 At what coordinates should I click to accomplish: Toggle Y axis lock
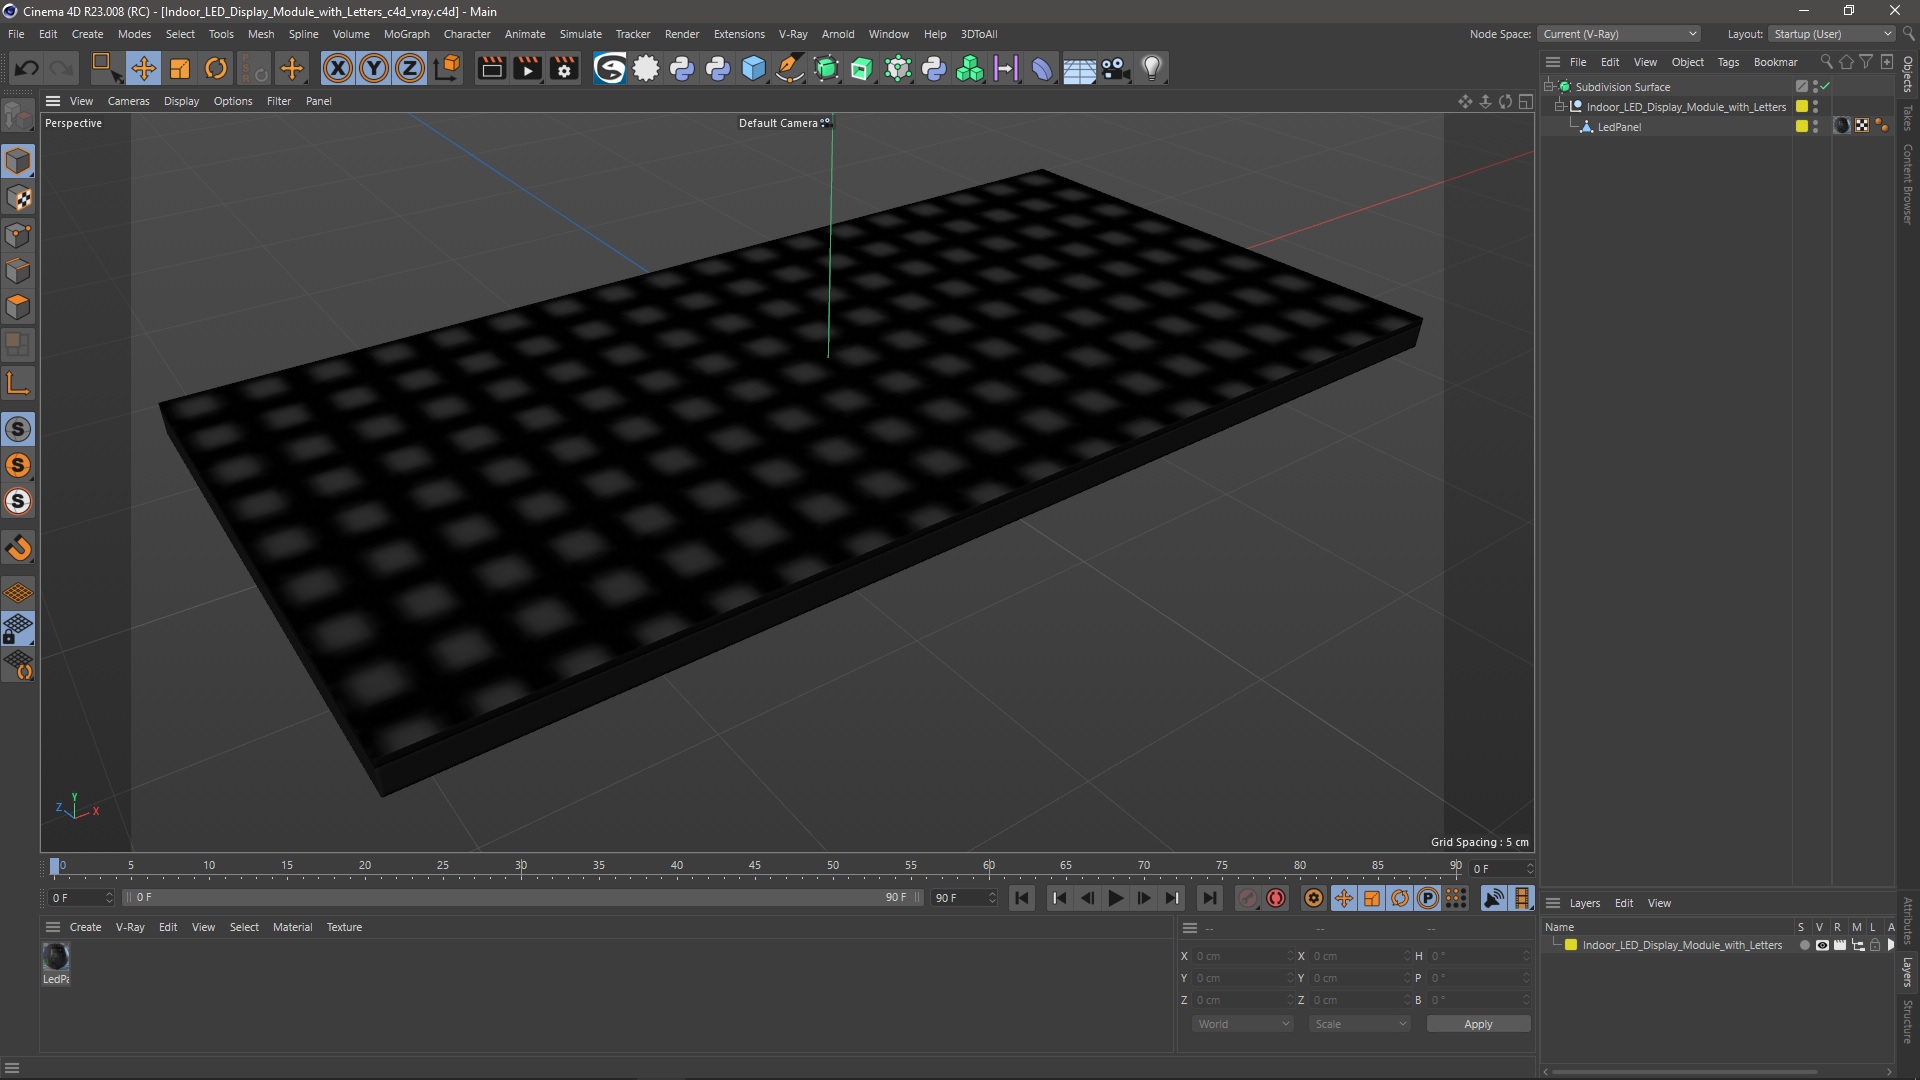[374, 68]
